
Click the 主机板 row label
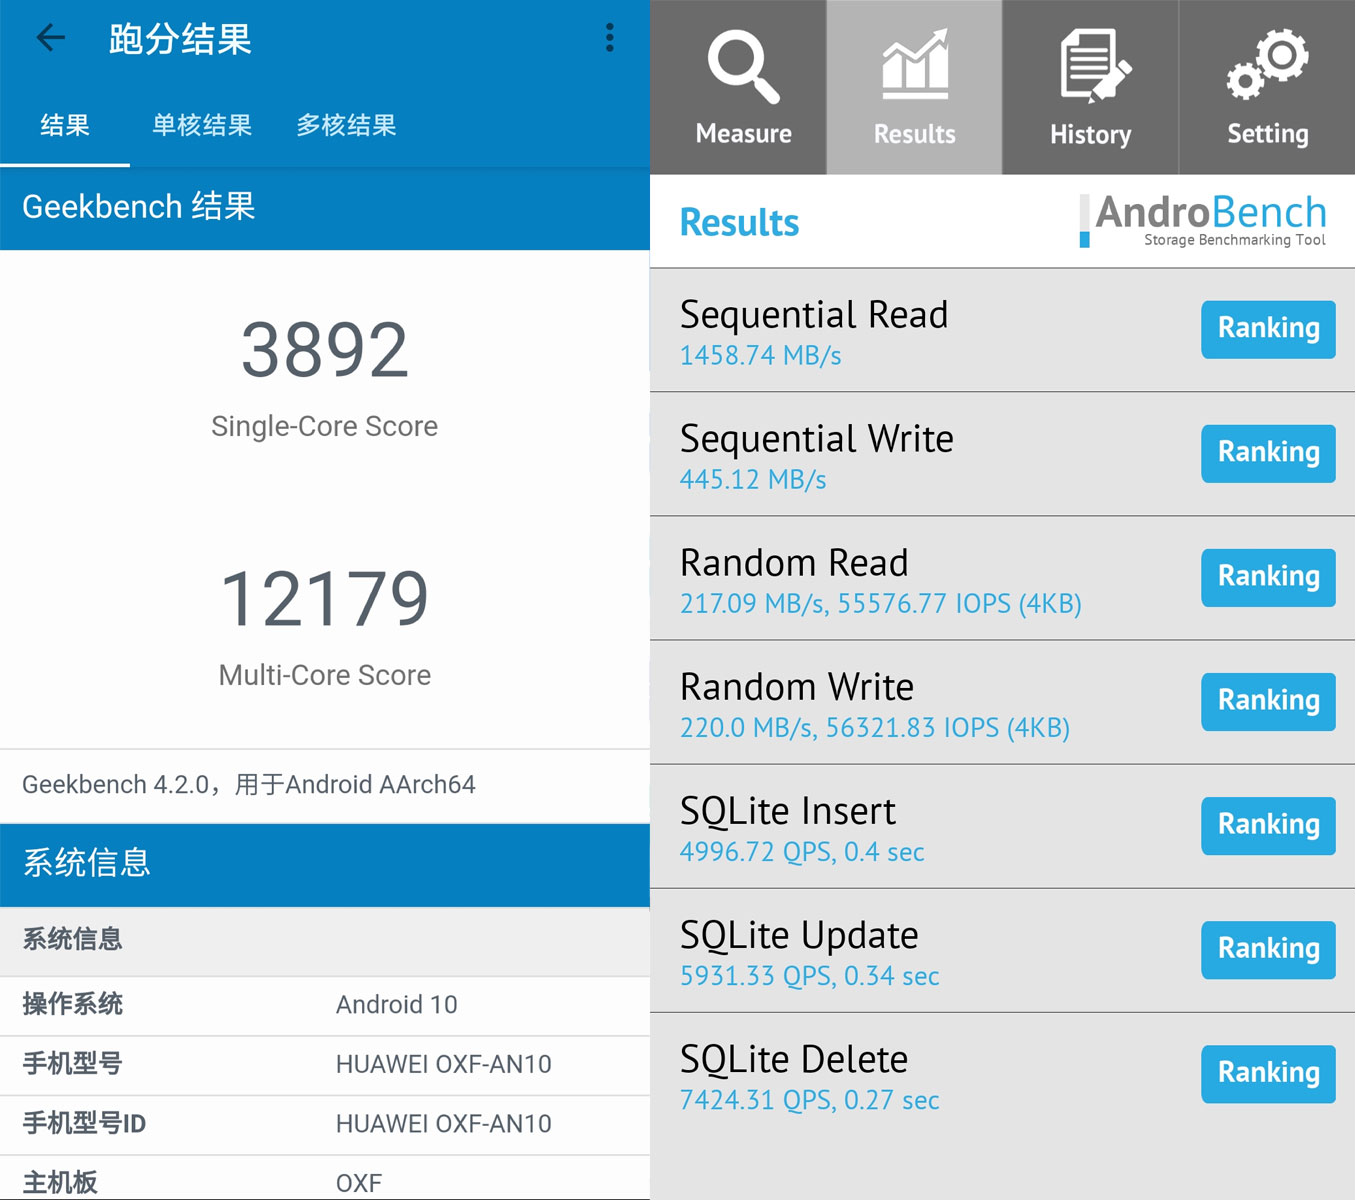click(60, 1182)
